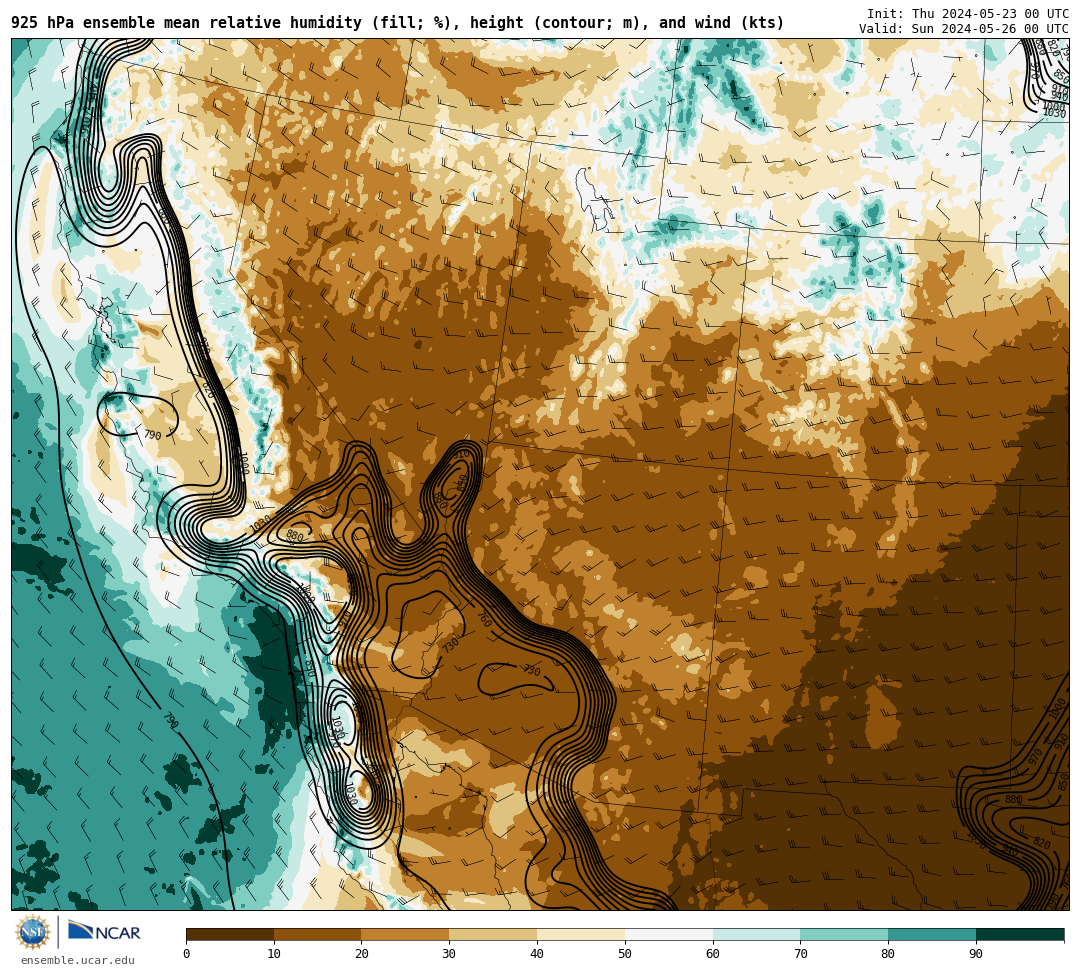Click the 50-60 white colorbar segment
Screen dimensions: 1080x973
pos(669,934)
